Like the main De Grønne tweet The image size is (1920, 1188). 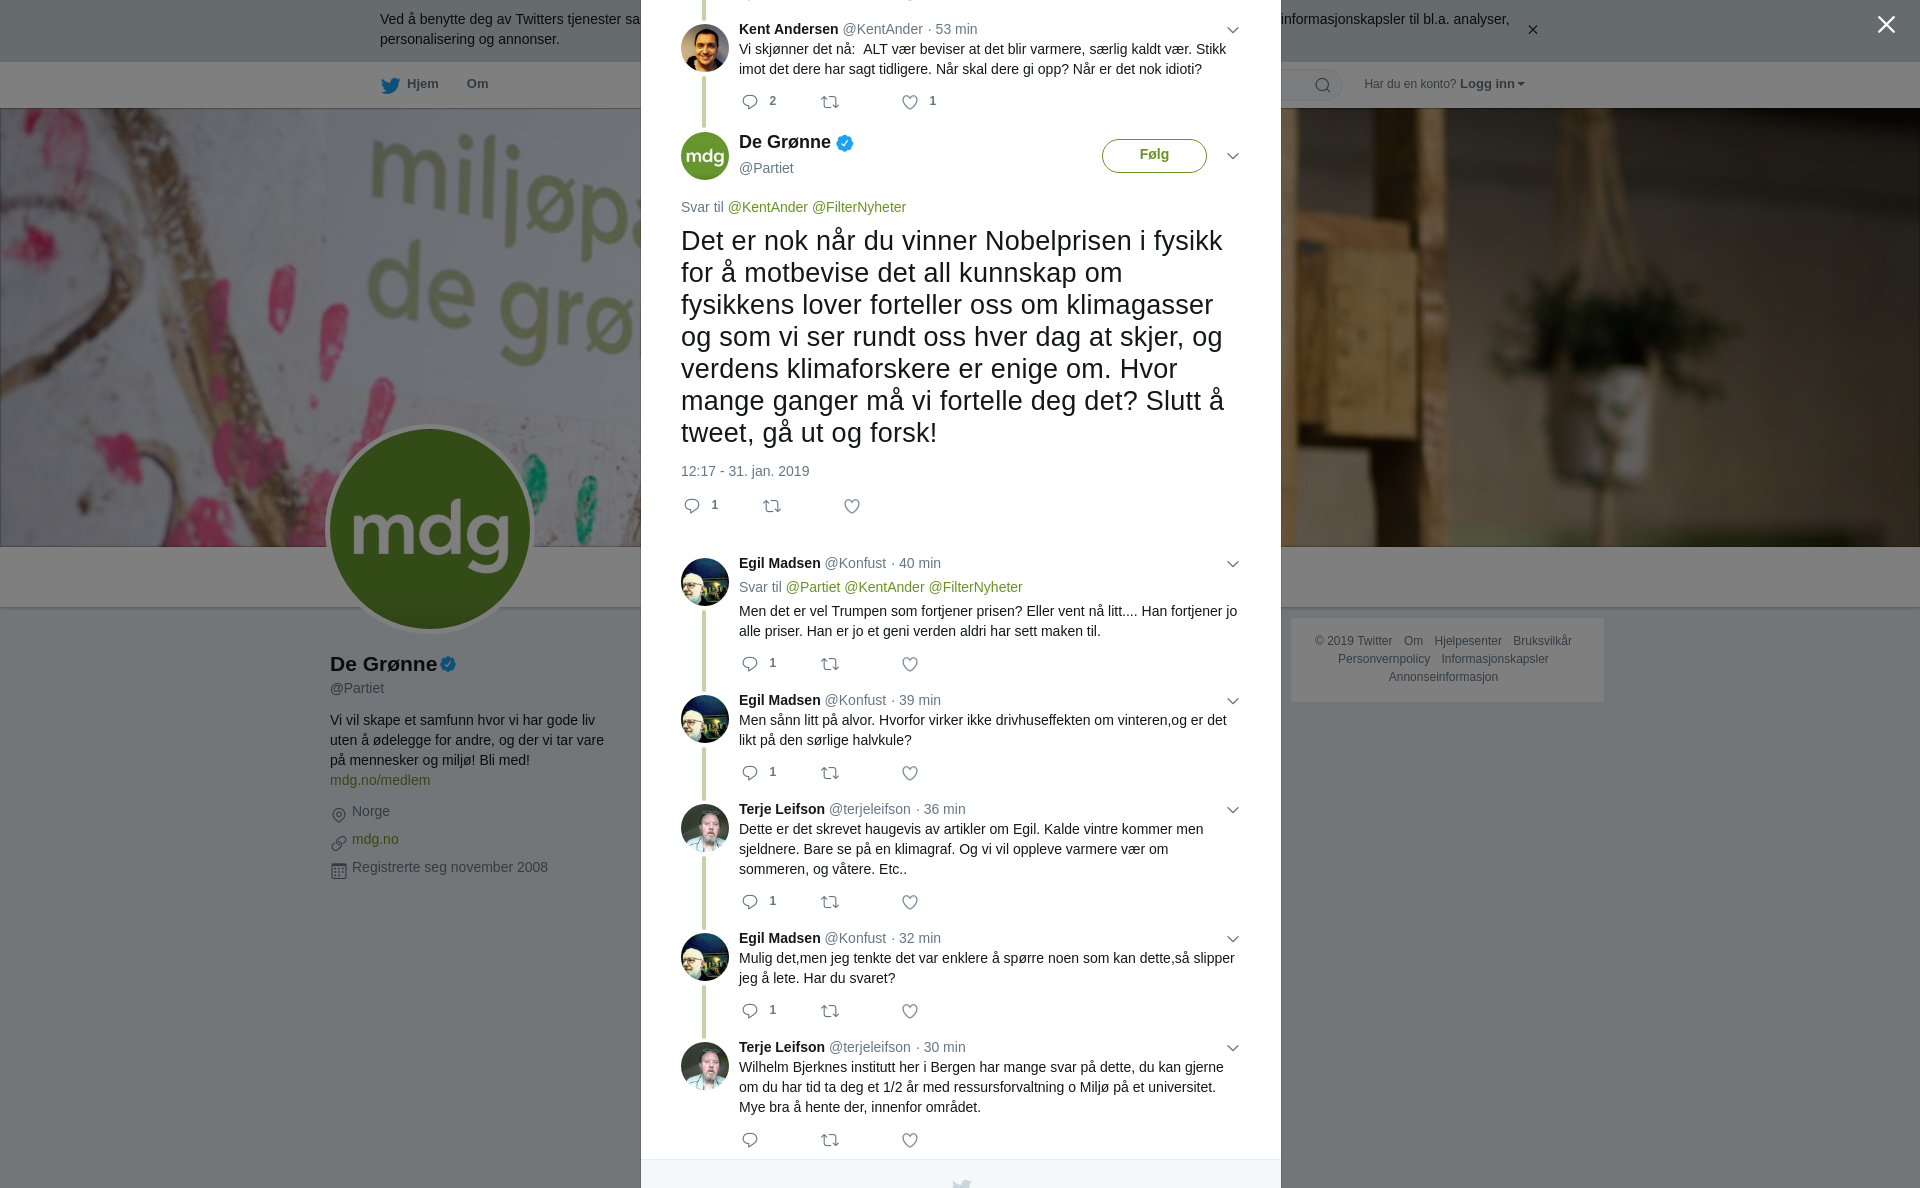point(852,506)
